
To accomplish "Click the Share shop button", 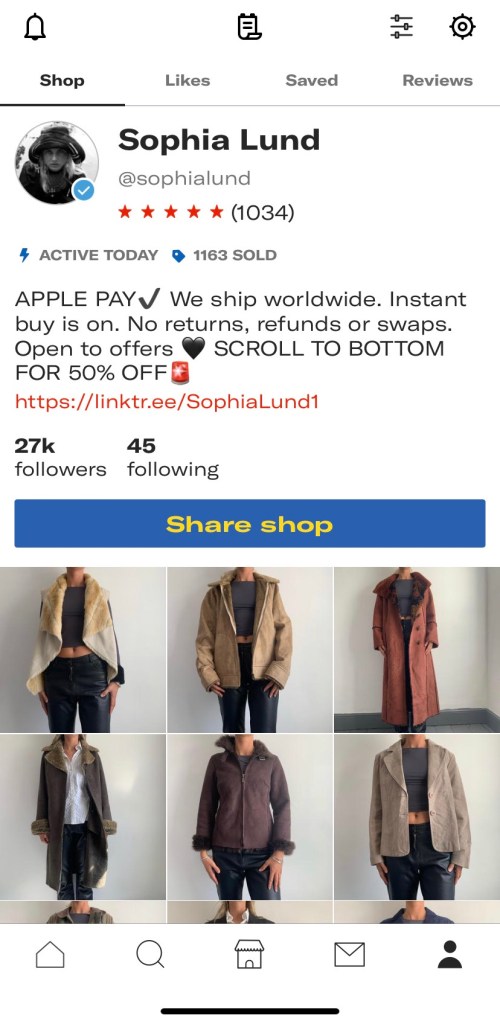I will pos(250,524).
